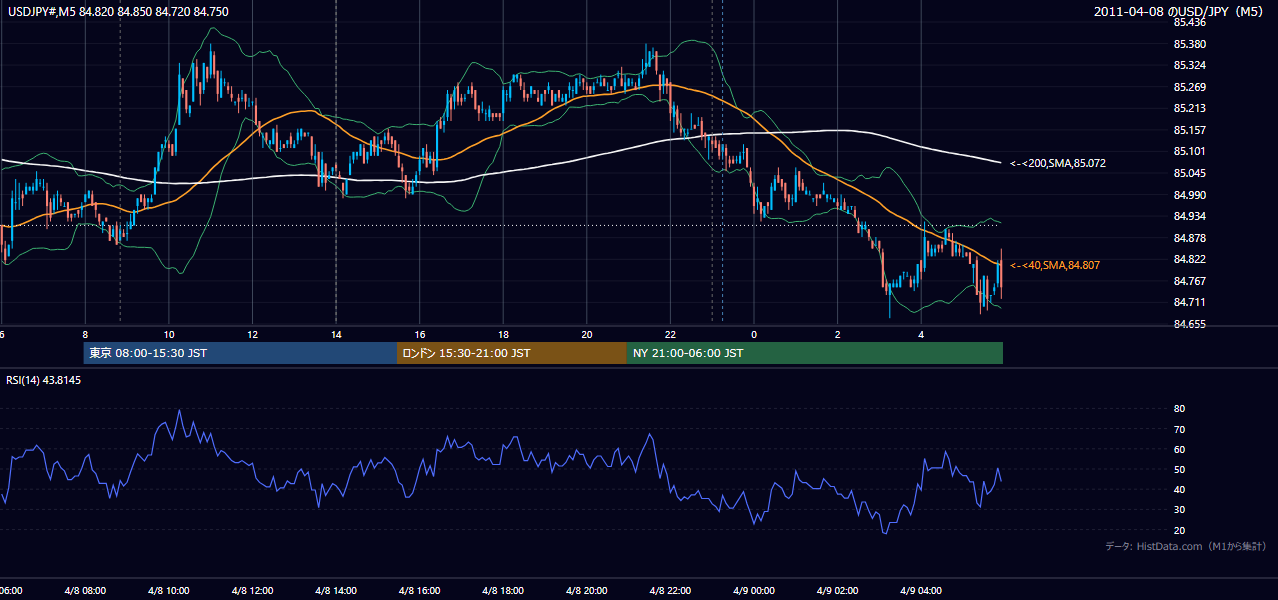Select the 40 SMA 84.807 label
The width and height of the screenshot is (1278, 600).
(1055, 265)
